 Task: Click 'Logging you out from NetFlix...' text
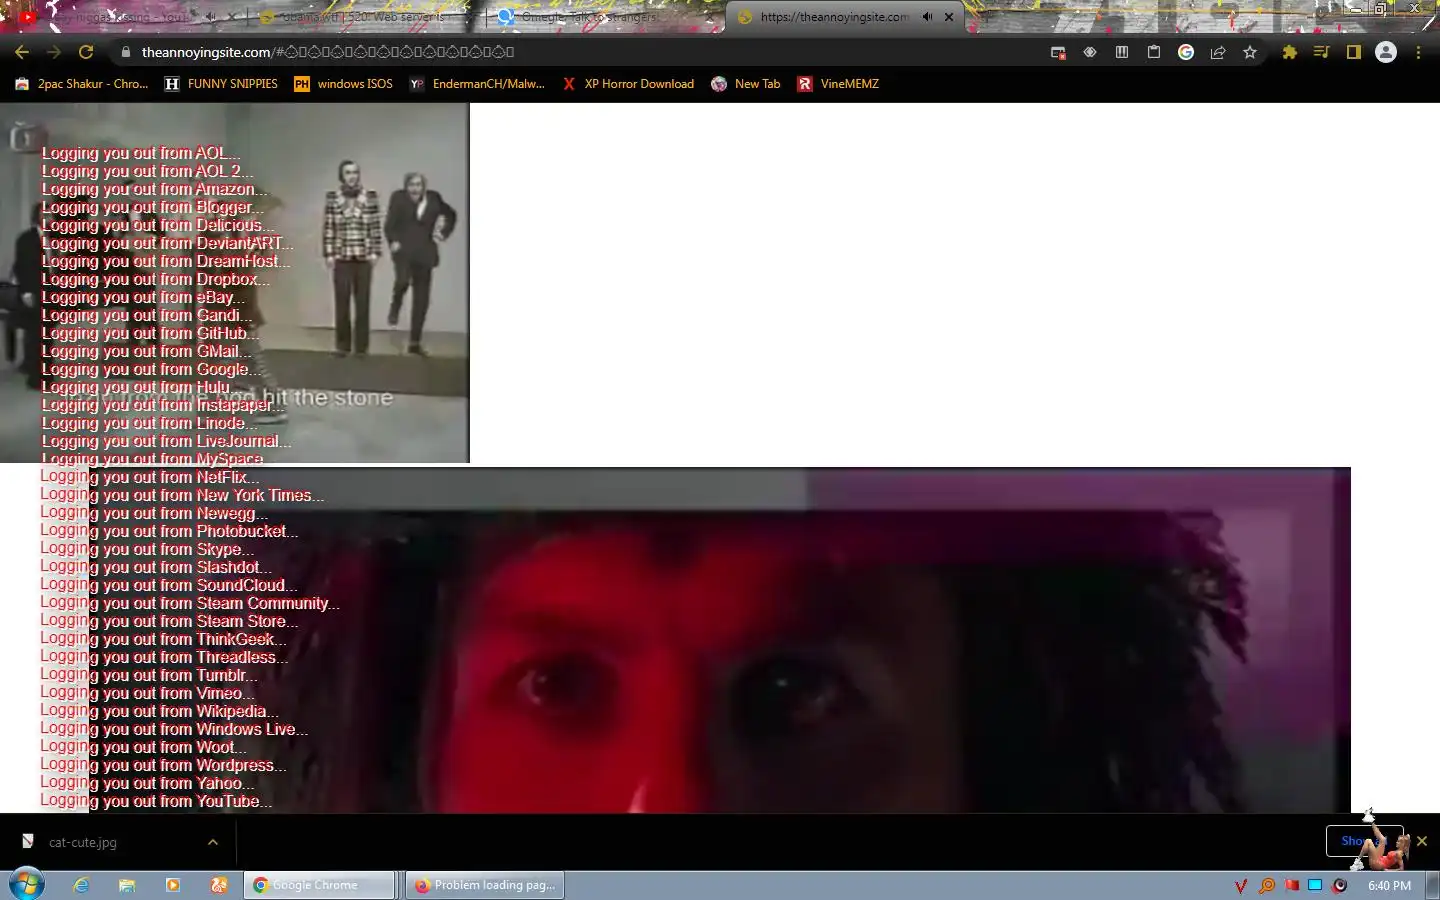(149, 477)
